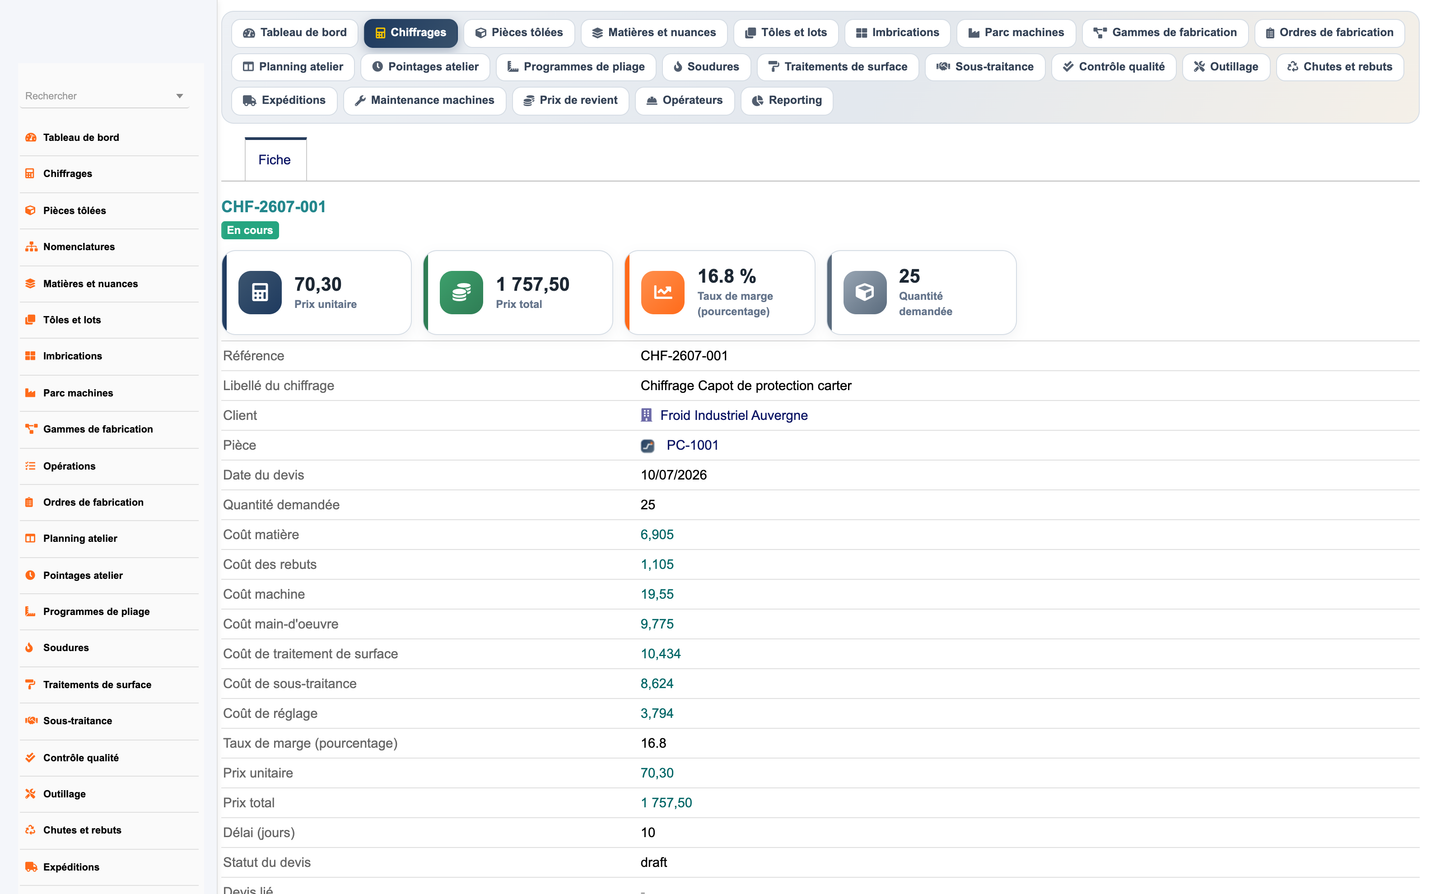1445x894 pixels.
Task: Click the Quantité demandée box card icon
Action: point(865,293)
